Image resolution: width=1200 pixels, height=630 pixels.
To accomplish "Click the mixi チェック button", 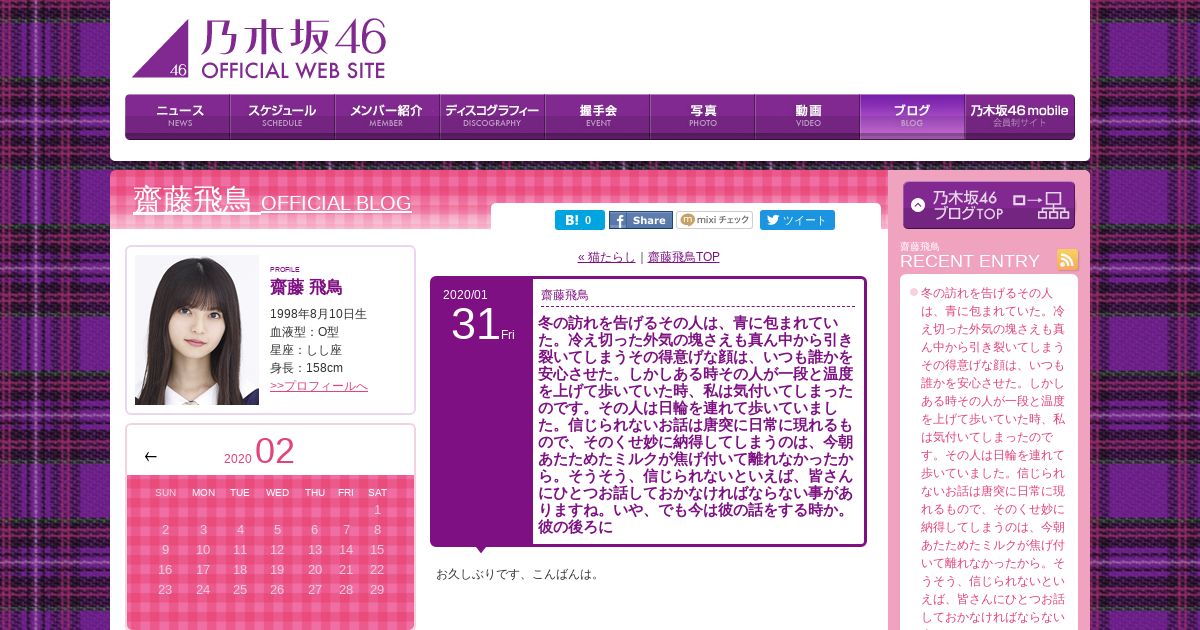I will tap(715, 220).
